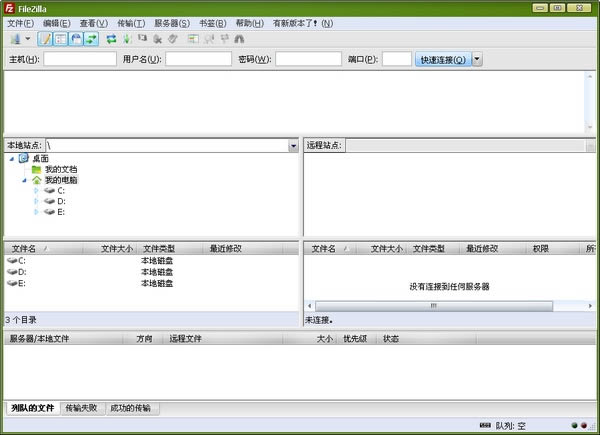
Task: Click the 端口(P) port field
Action: [397, 59]
